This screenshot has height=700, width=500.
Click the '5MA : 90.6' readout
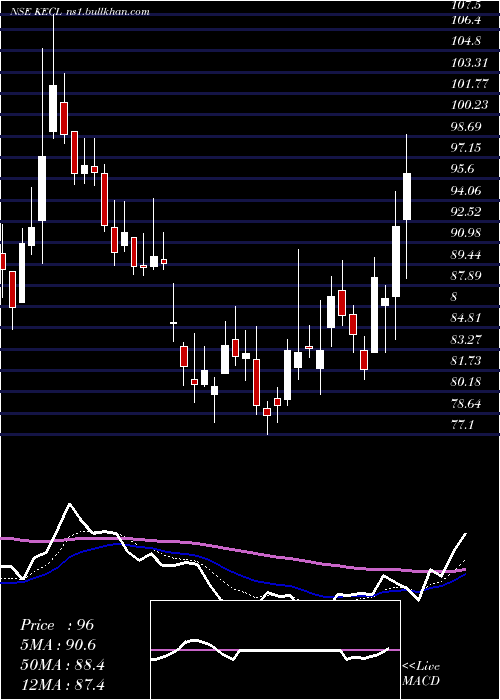tap(58, 645)
